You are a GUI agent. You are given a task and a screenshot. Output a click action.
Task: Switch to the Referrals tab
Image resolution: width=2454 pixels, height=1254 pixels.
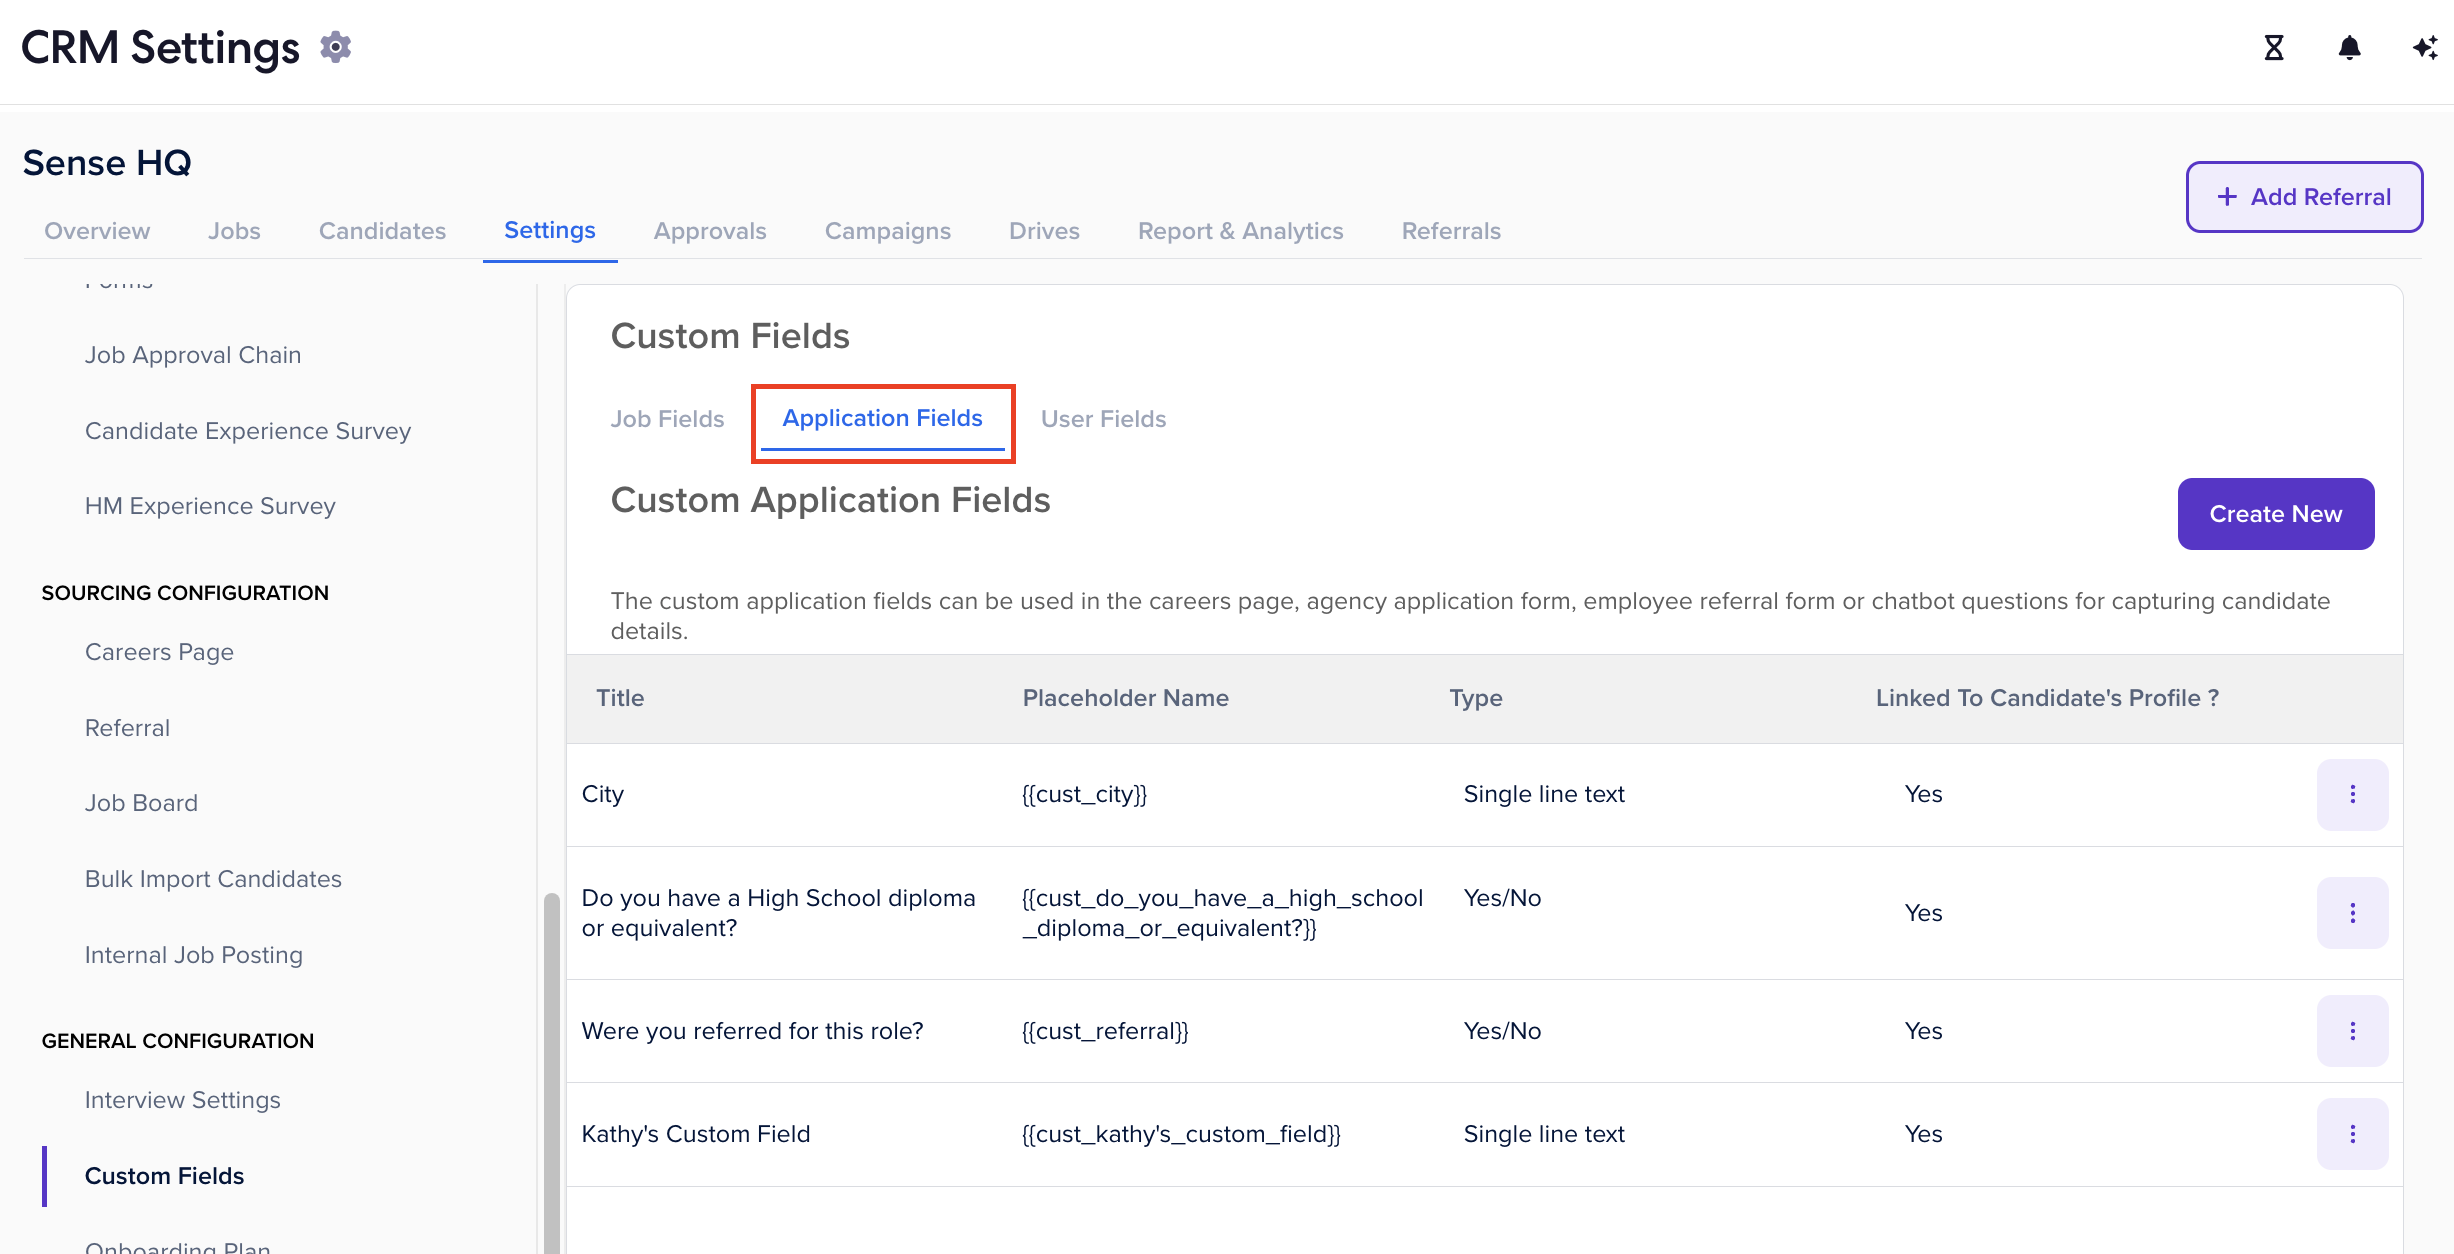tap(1451, 231)
